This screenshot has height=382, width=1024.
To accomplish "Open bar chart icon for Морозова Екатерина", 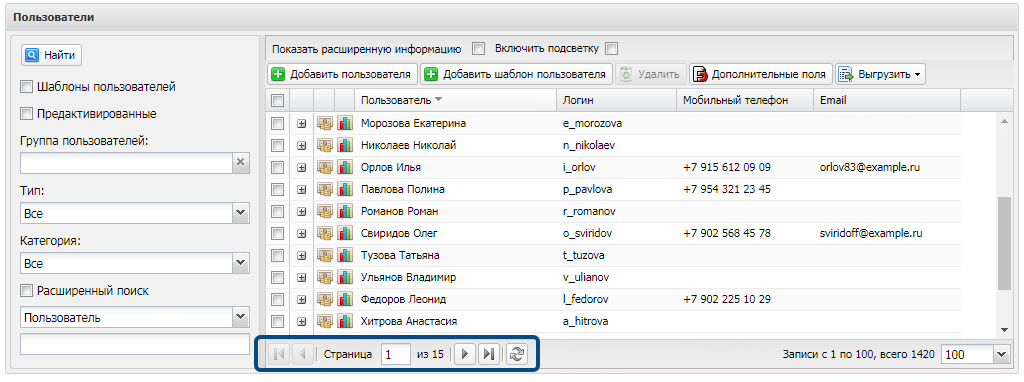I will point(345,123).
